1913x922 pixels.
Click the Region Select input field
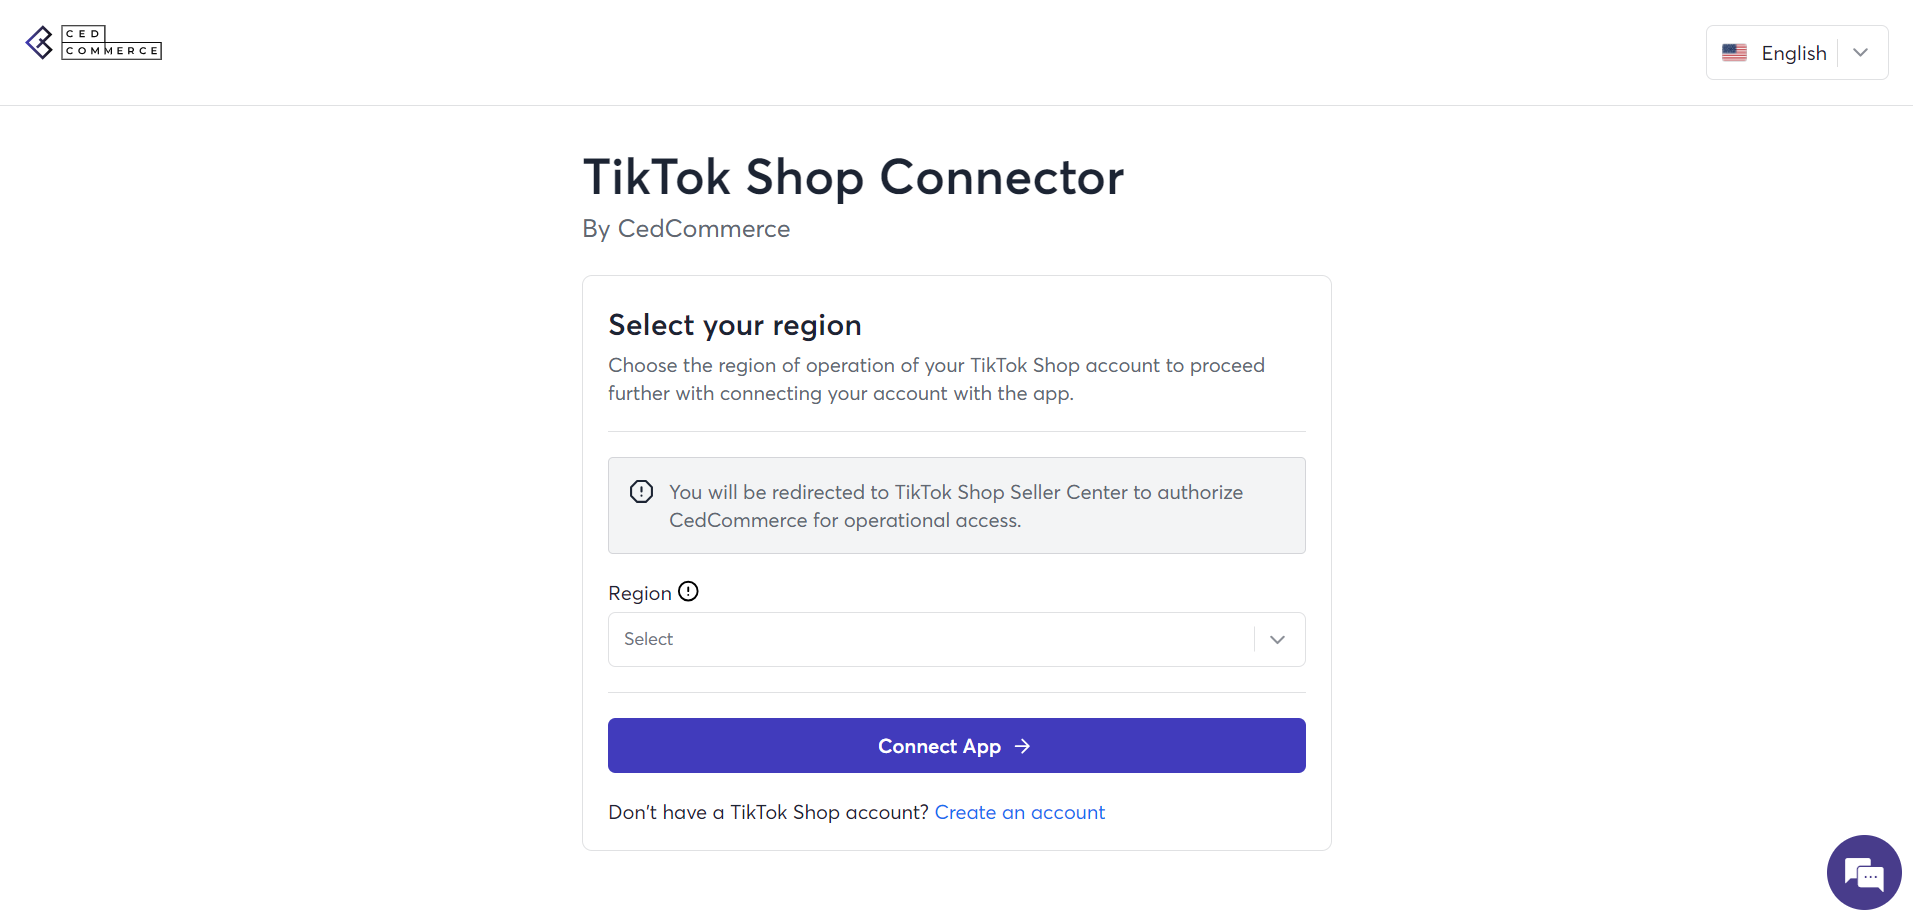coord(957,639)
